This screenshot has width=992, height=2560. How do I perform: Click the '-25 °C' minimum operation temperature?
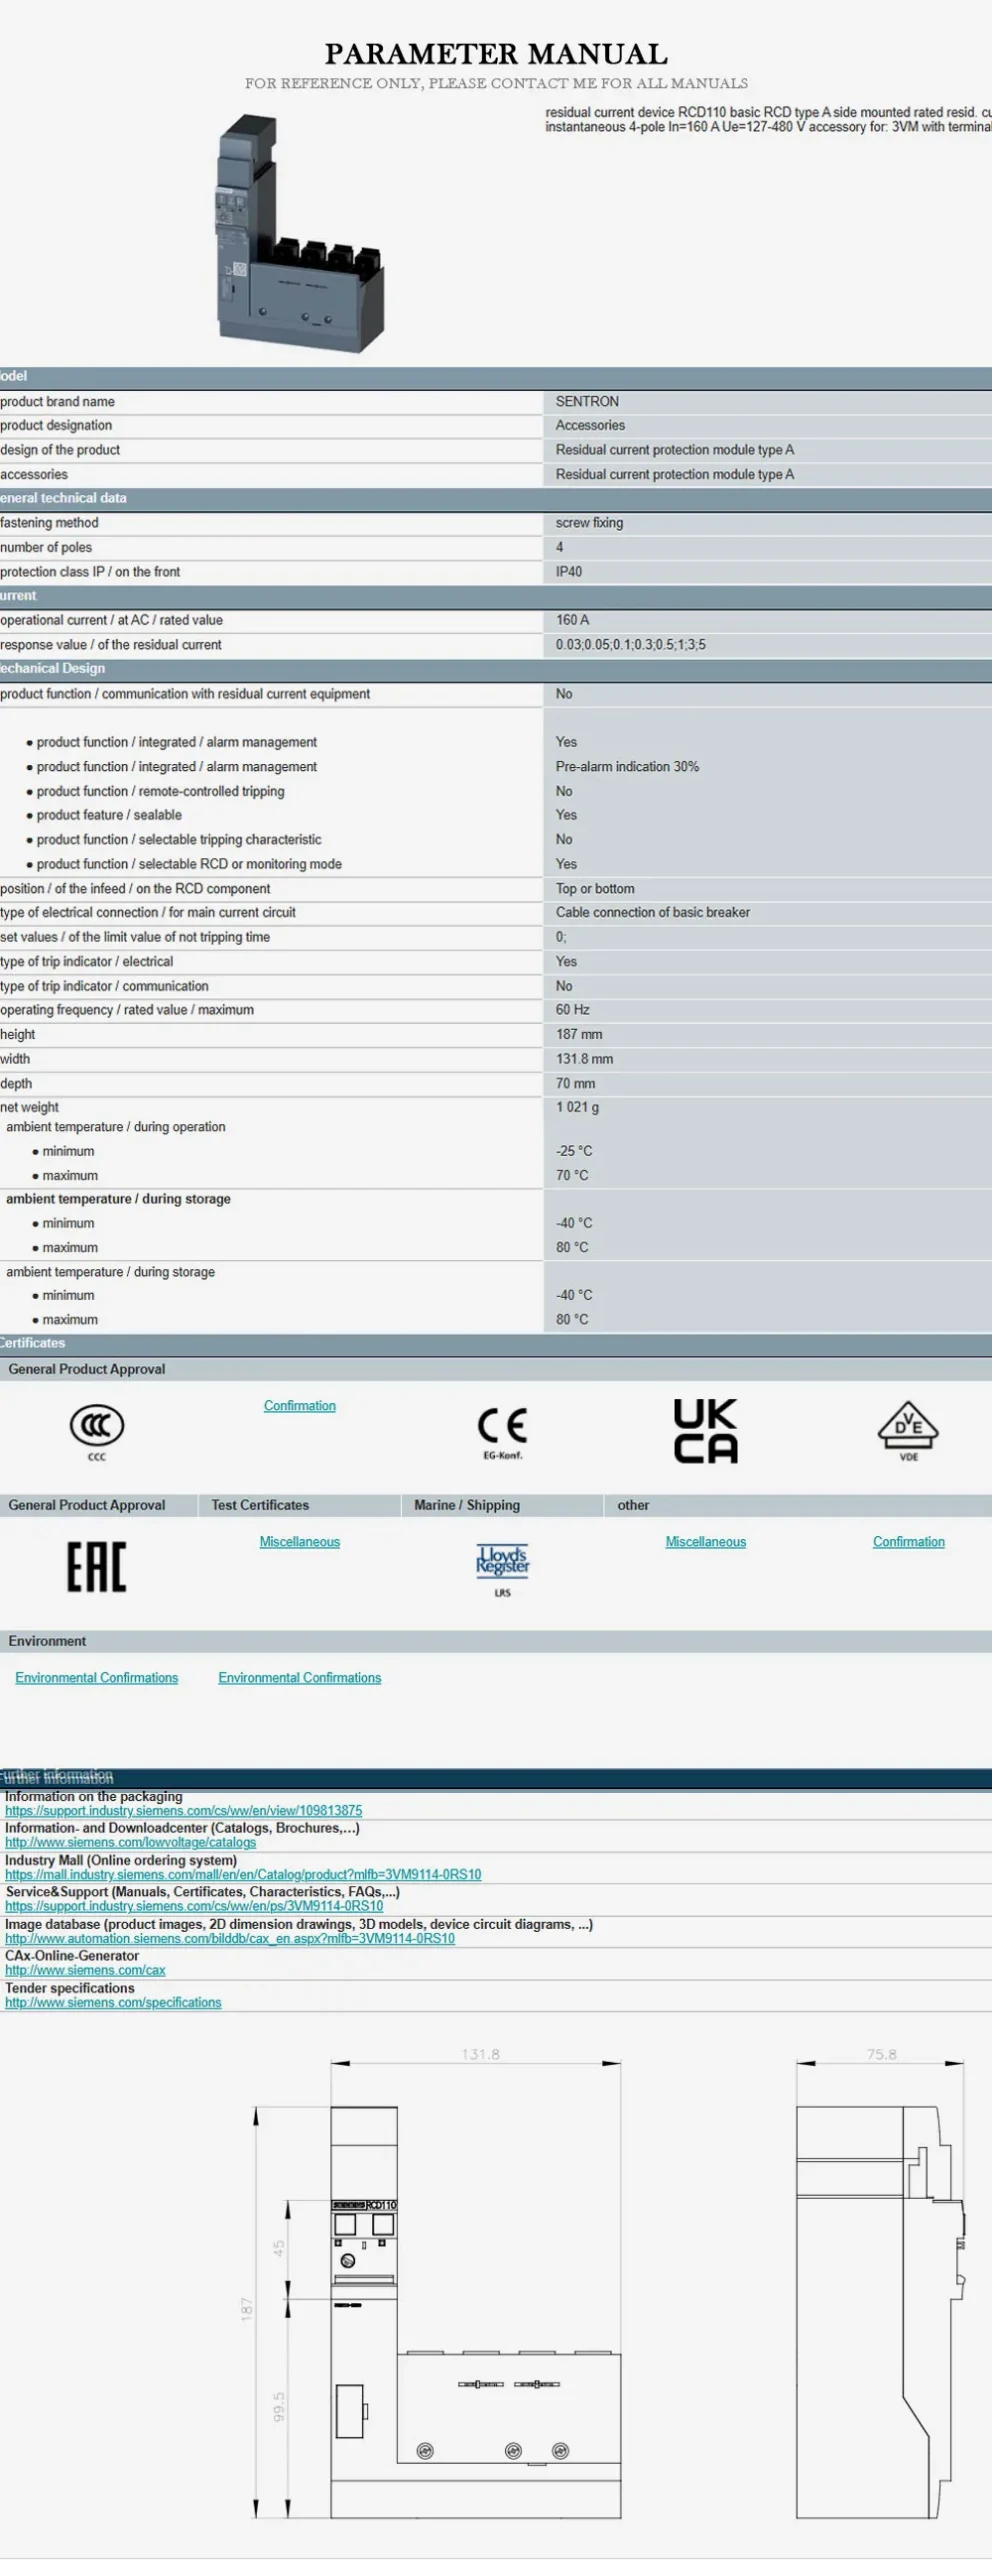pos(574,1152)
